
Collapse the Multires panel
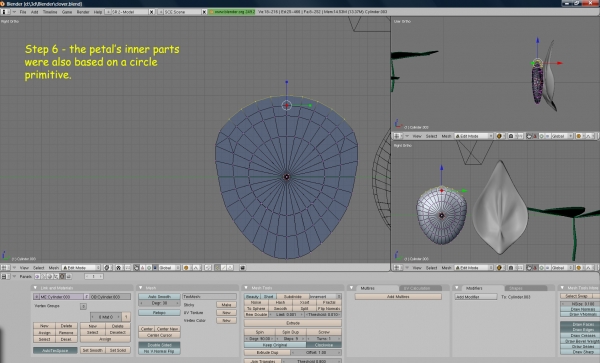(351, 288)
